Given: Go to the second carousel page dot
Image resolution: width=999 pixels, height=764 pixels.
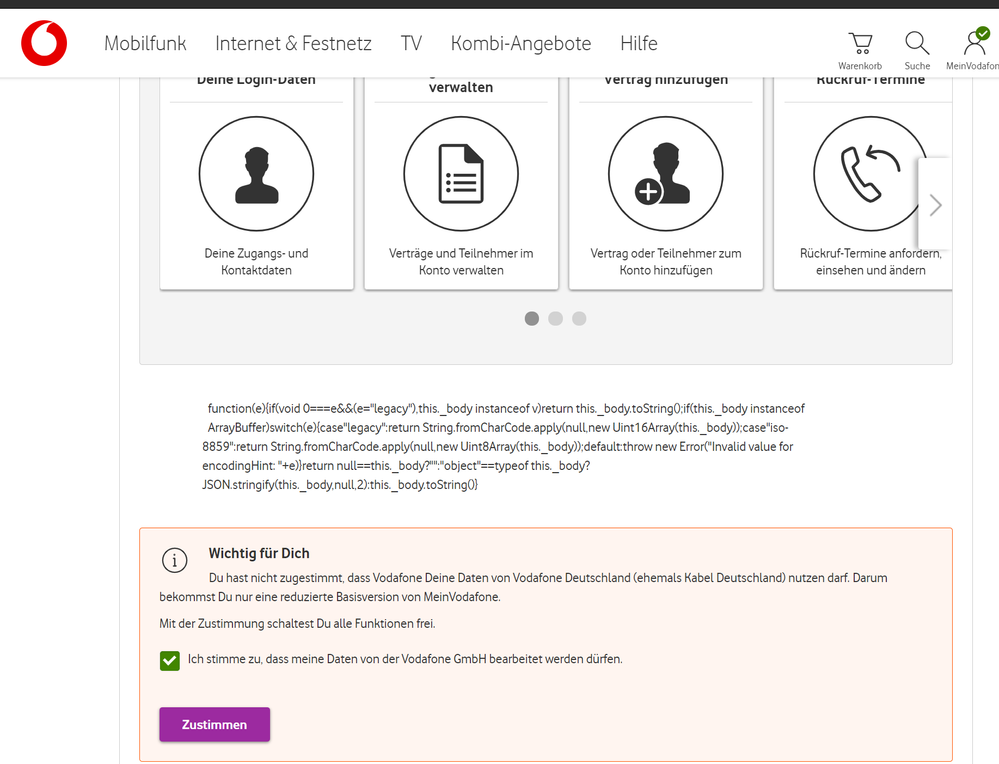Looking at the screenshot, I should [556, 318].
